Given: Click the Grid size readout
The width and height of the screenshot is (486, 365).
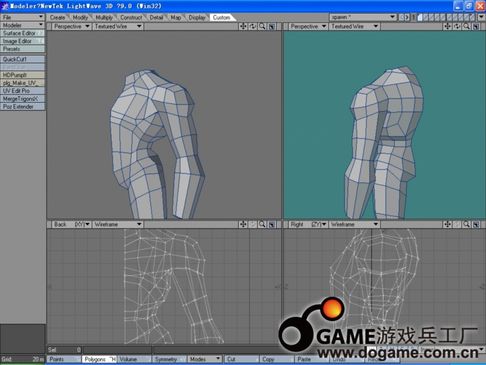Looking at the screenshot, I should (x=23, y=359).
